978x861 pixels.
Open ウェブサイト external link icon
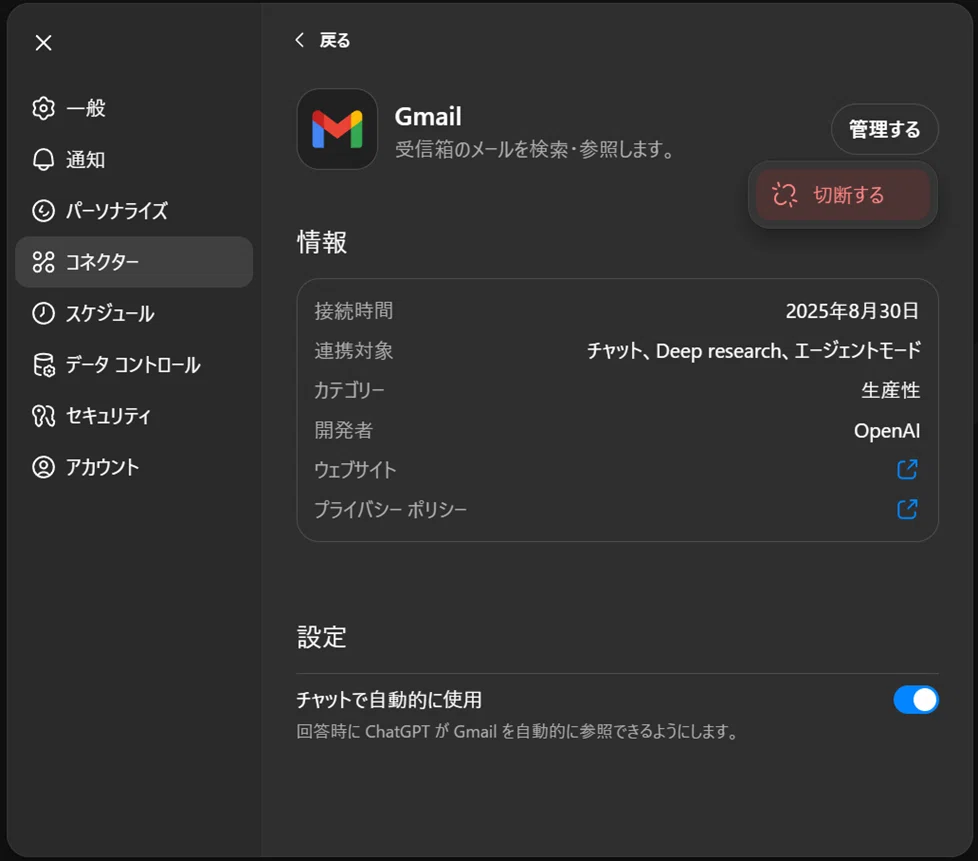click(907, 470)
